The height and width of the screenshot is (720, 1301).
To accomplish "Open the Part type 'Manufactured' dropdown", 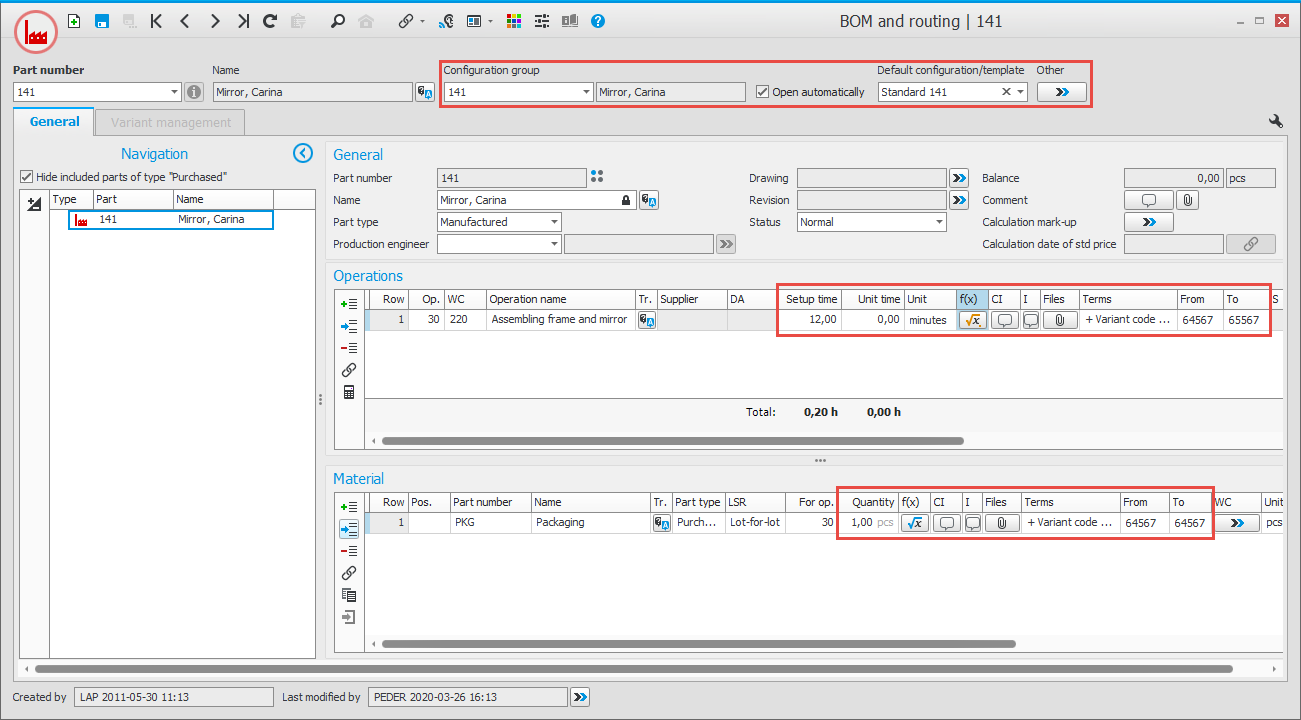I will click(x=553, y=221).
